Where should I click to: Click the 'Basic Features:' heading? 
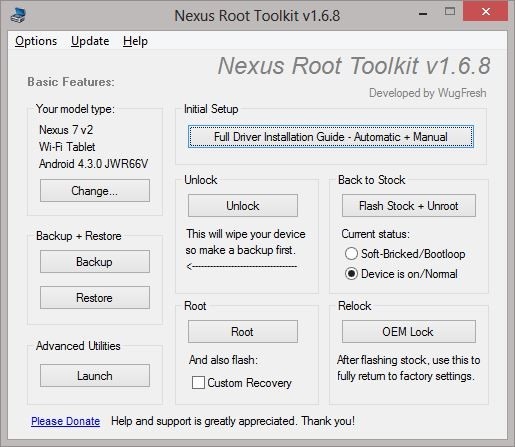[x=71, y=82]
